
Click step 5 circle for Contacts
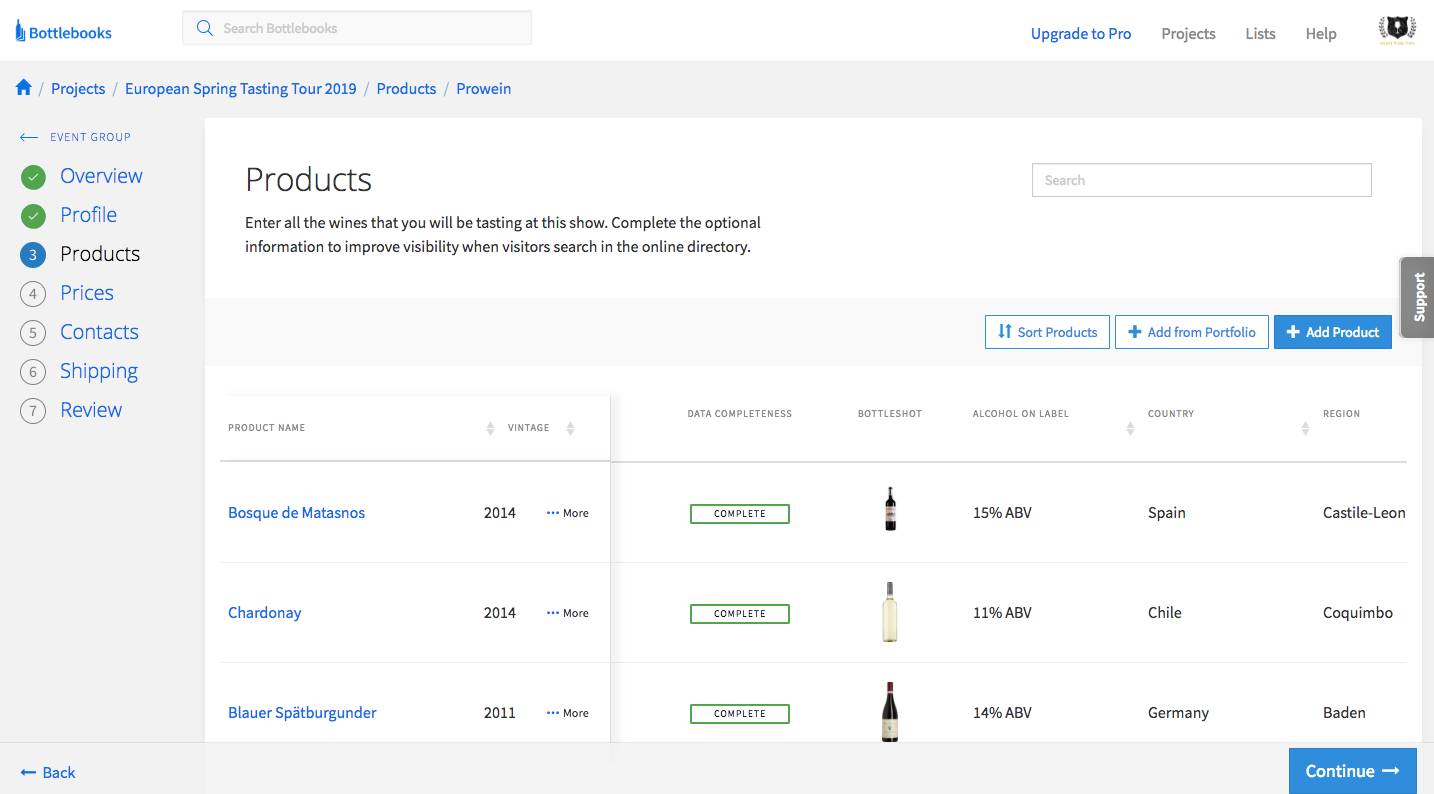(x=33, y=333)
